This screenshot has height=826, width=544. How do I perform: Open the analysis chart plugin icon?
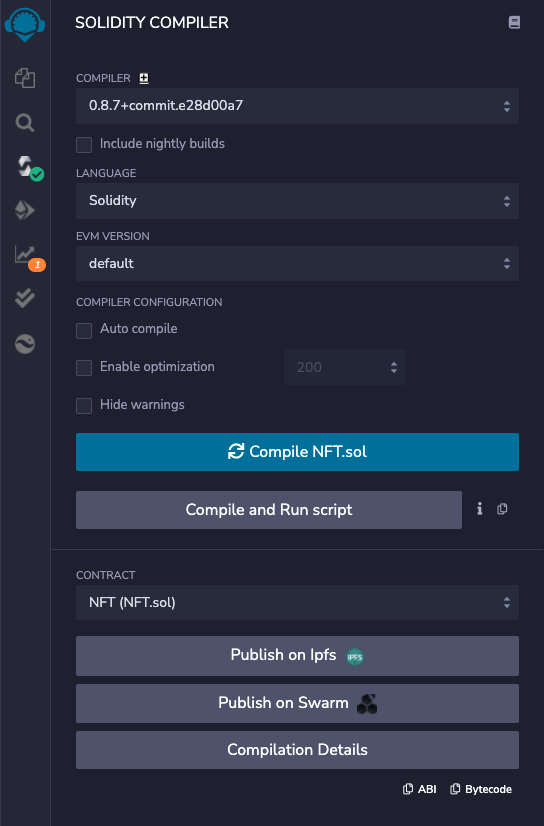(x=26, y=256)
